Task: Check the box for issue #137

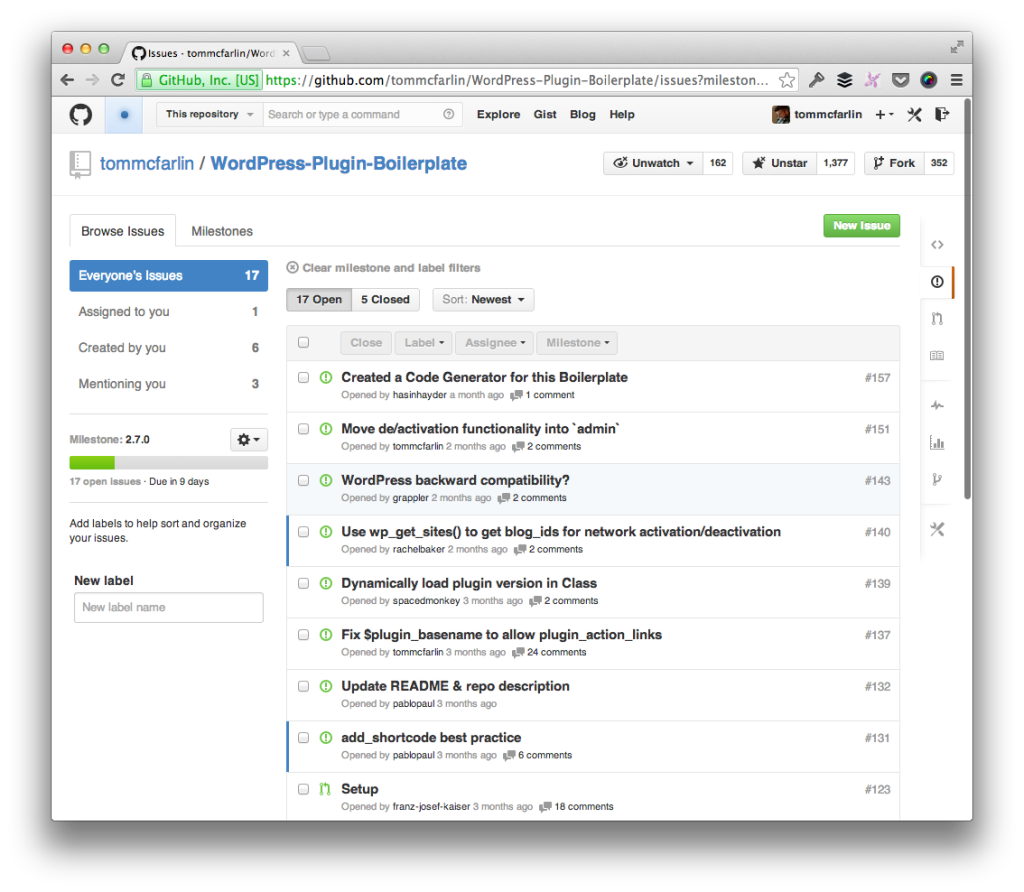Action: 304,635
